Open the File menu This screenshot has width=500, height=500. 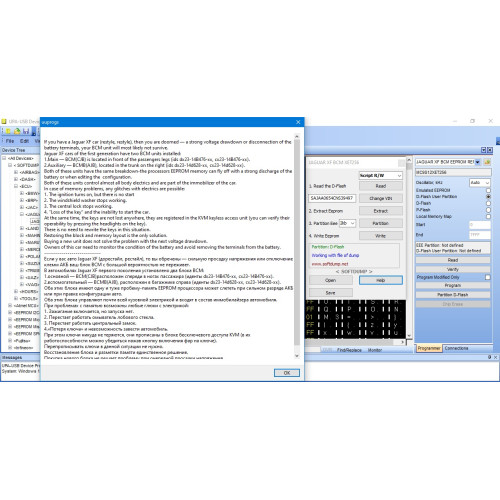coord(10,141)
